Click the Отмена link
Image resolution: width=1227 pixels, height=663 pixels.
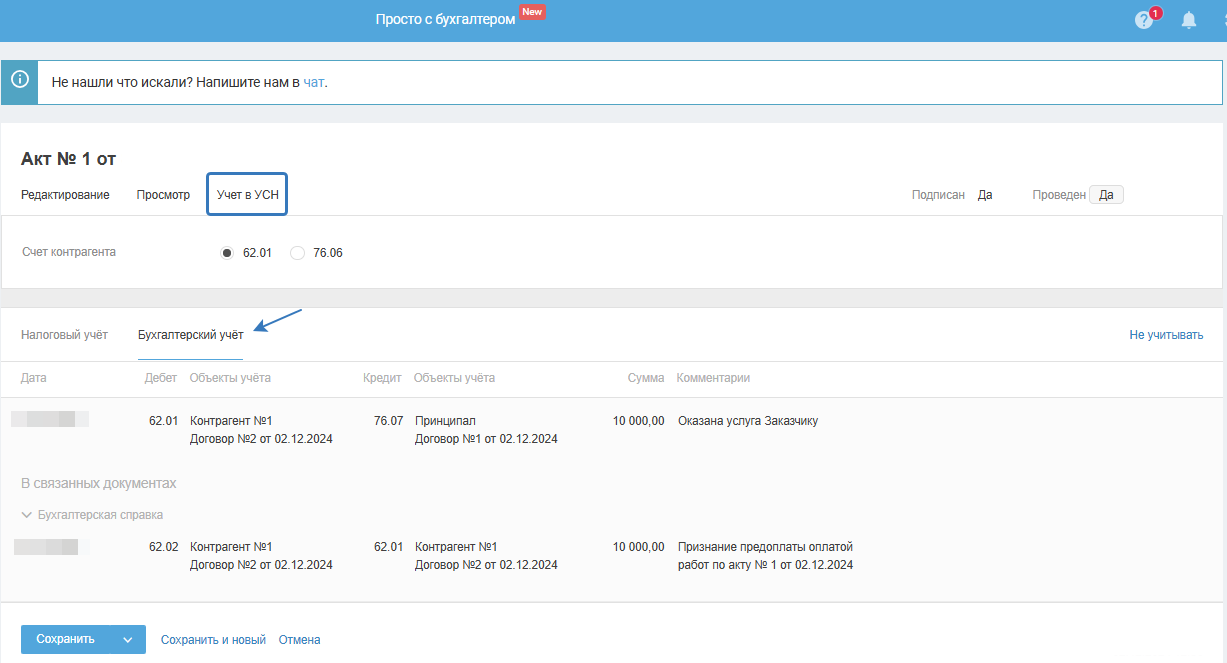coord(299,640)
